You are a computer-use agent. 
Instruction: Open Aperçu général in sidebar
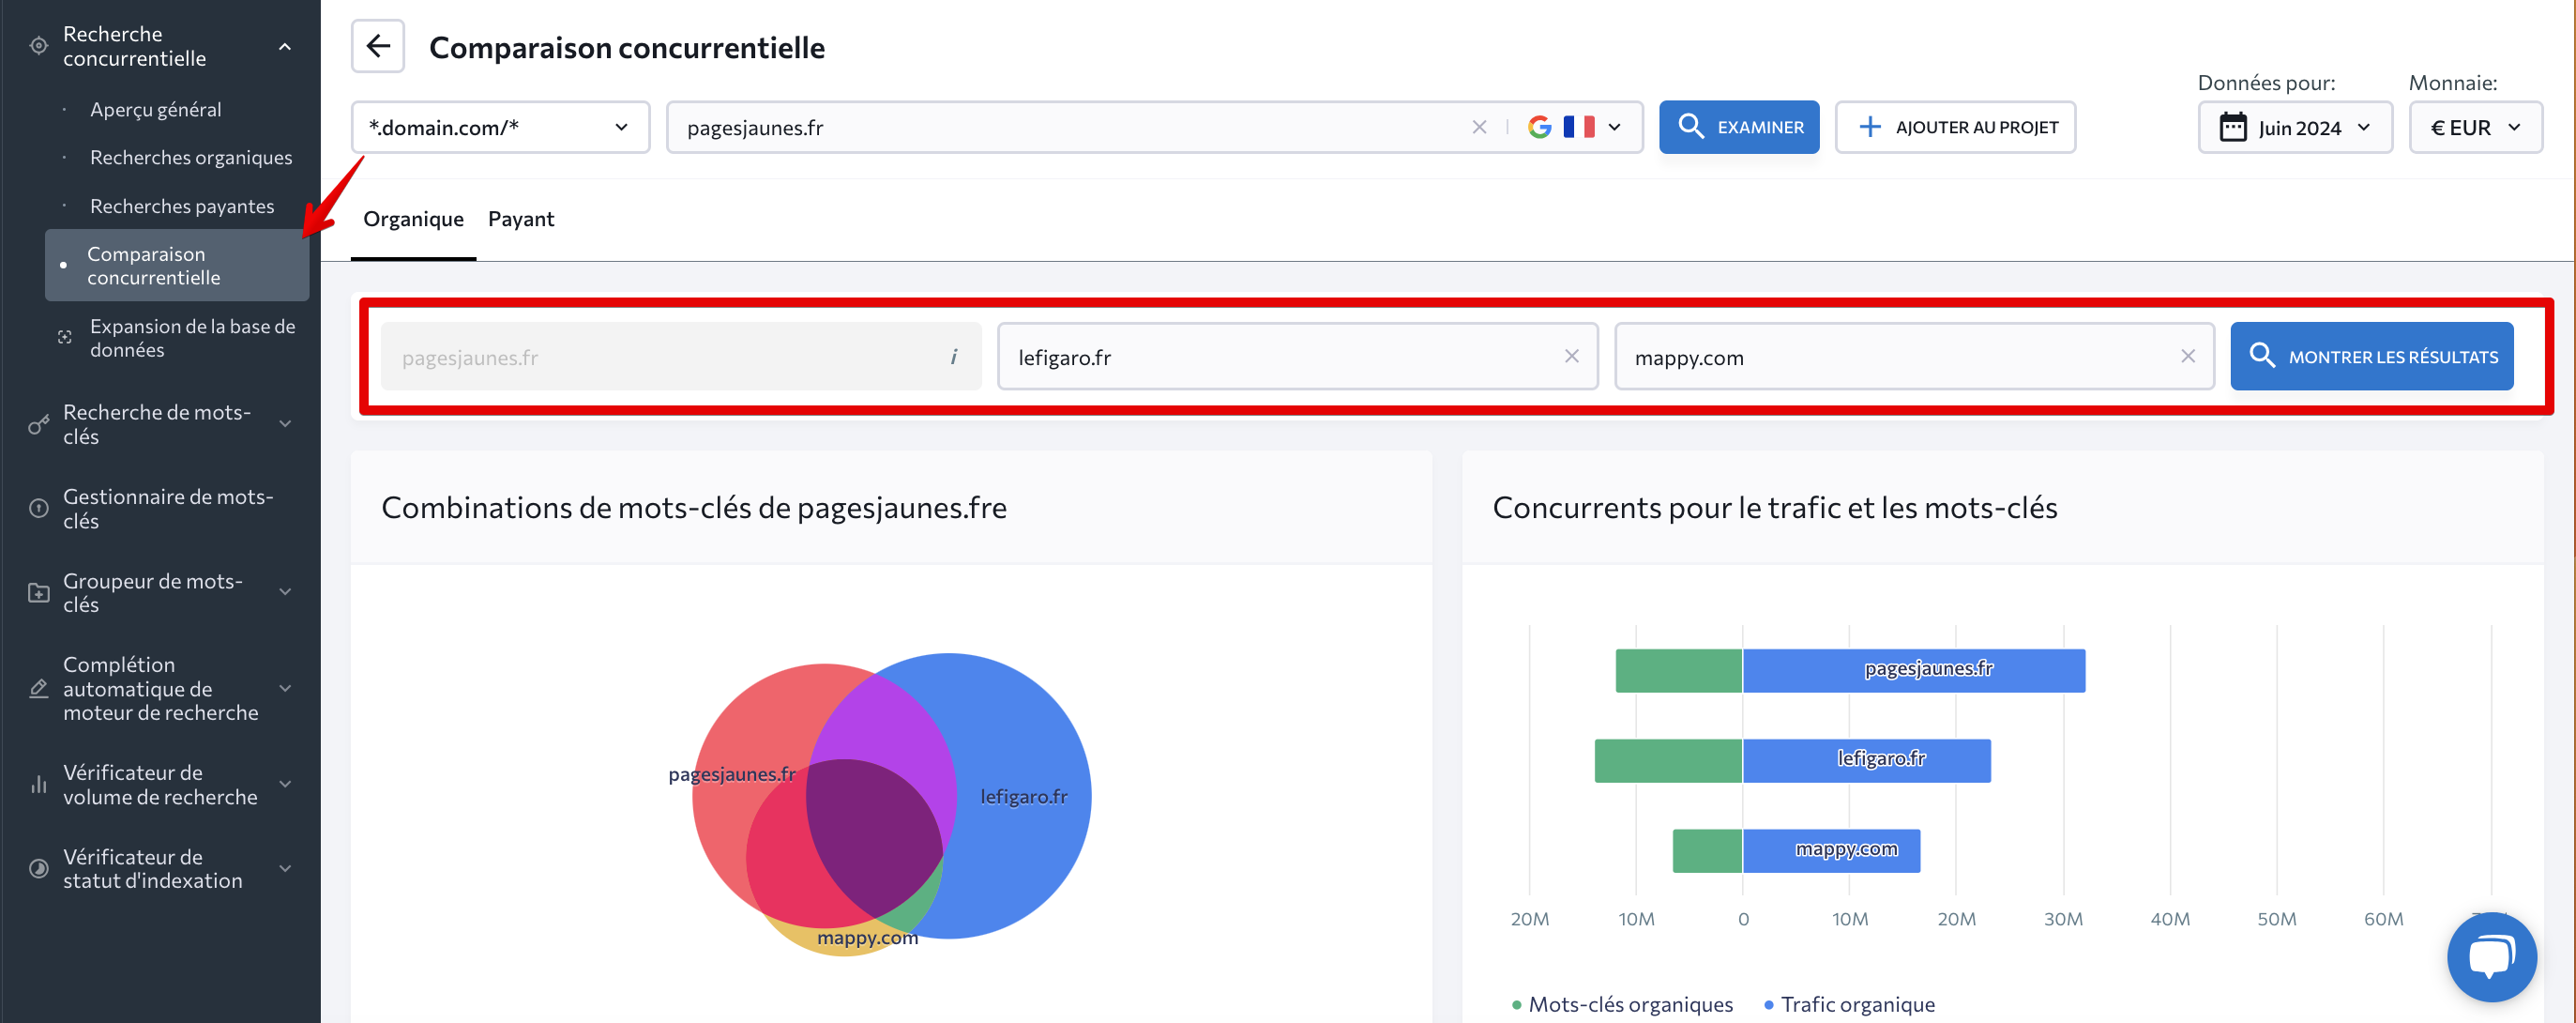[156, 109]
